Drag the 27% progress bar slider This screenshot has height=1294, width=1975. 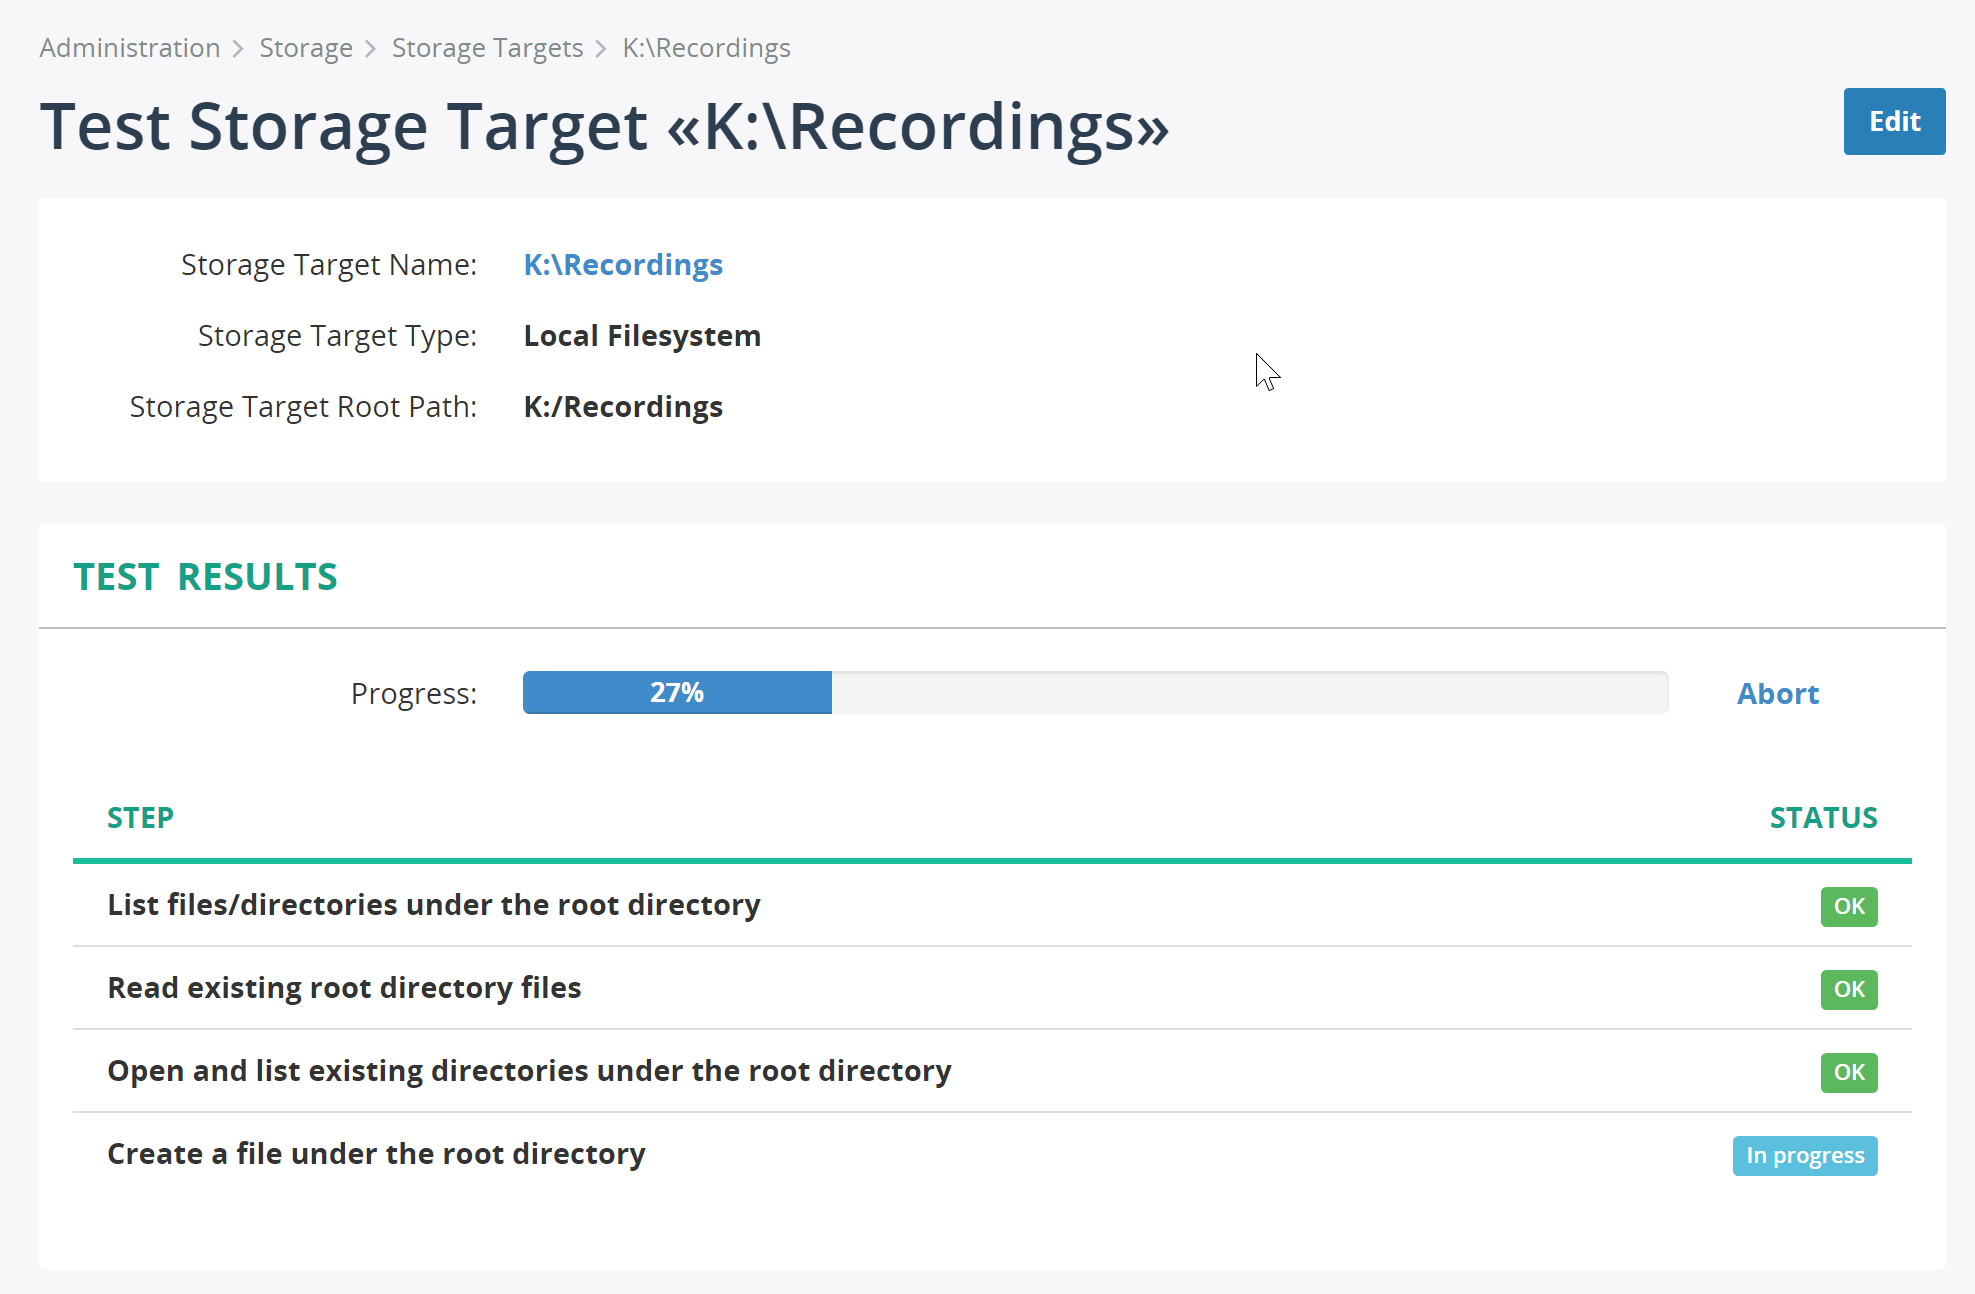(x=832, y=692)
